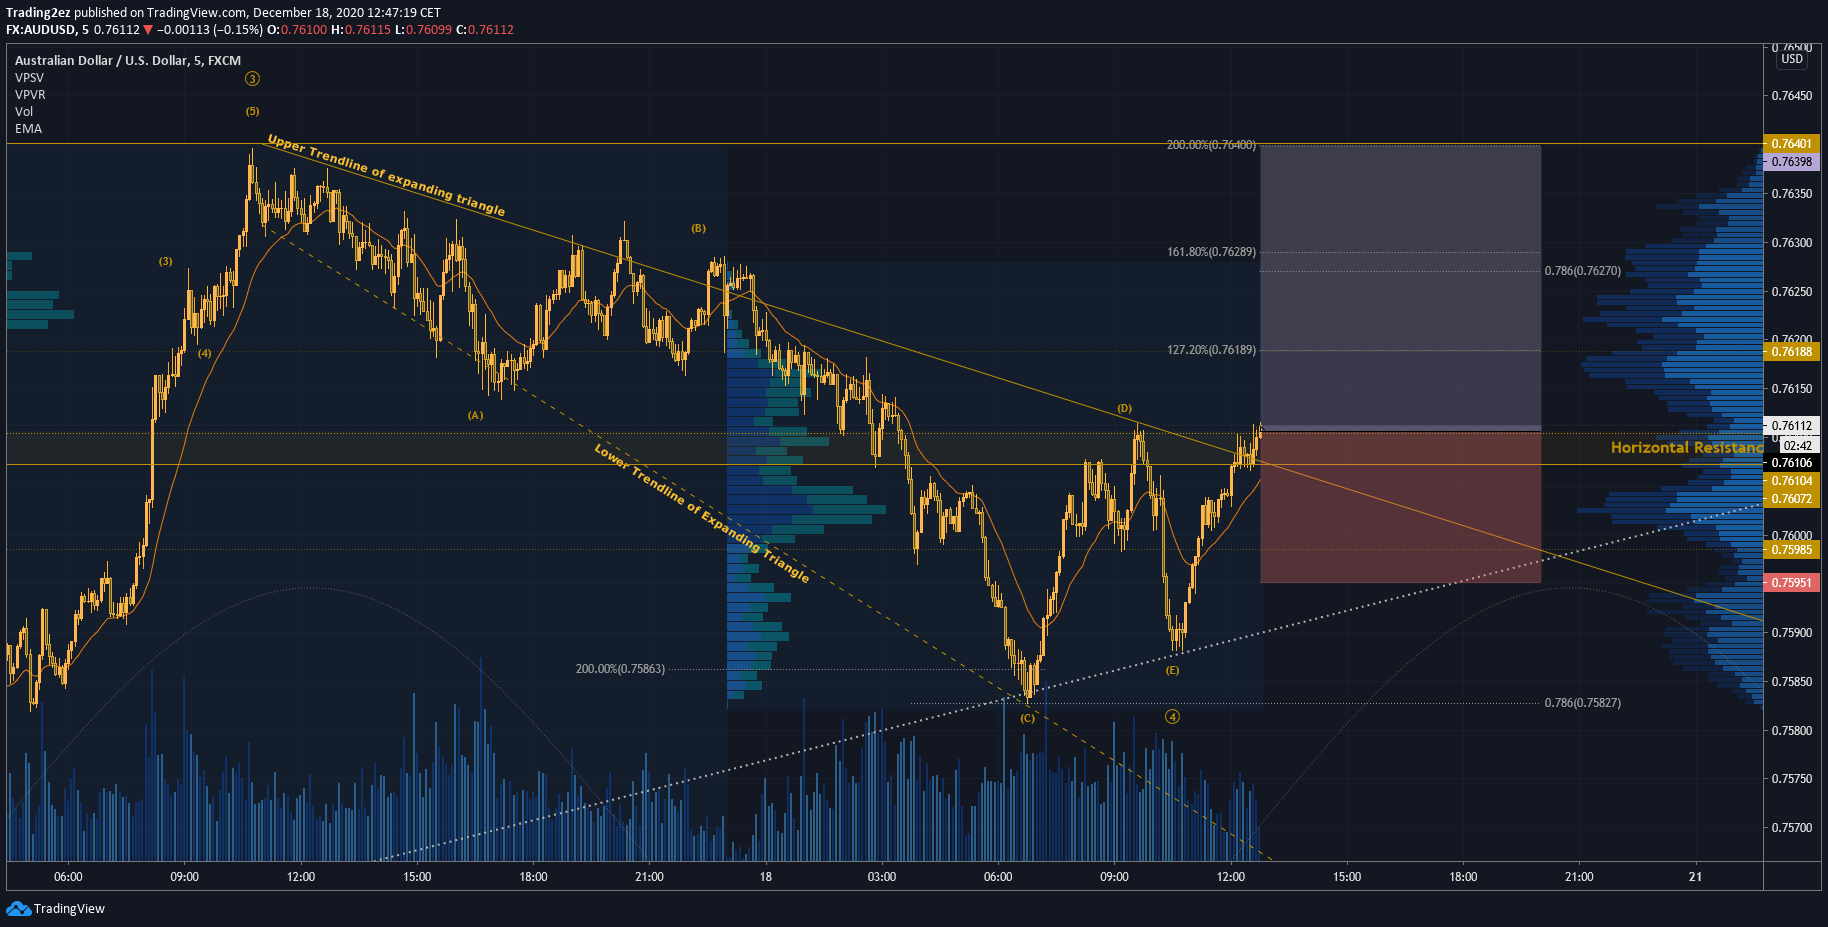Click the circled 3 wave label
The height and width of the screenshot is (927, 1828).
point(253,79)
